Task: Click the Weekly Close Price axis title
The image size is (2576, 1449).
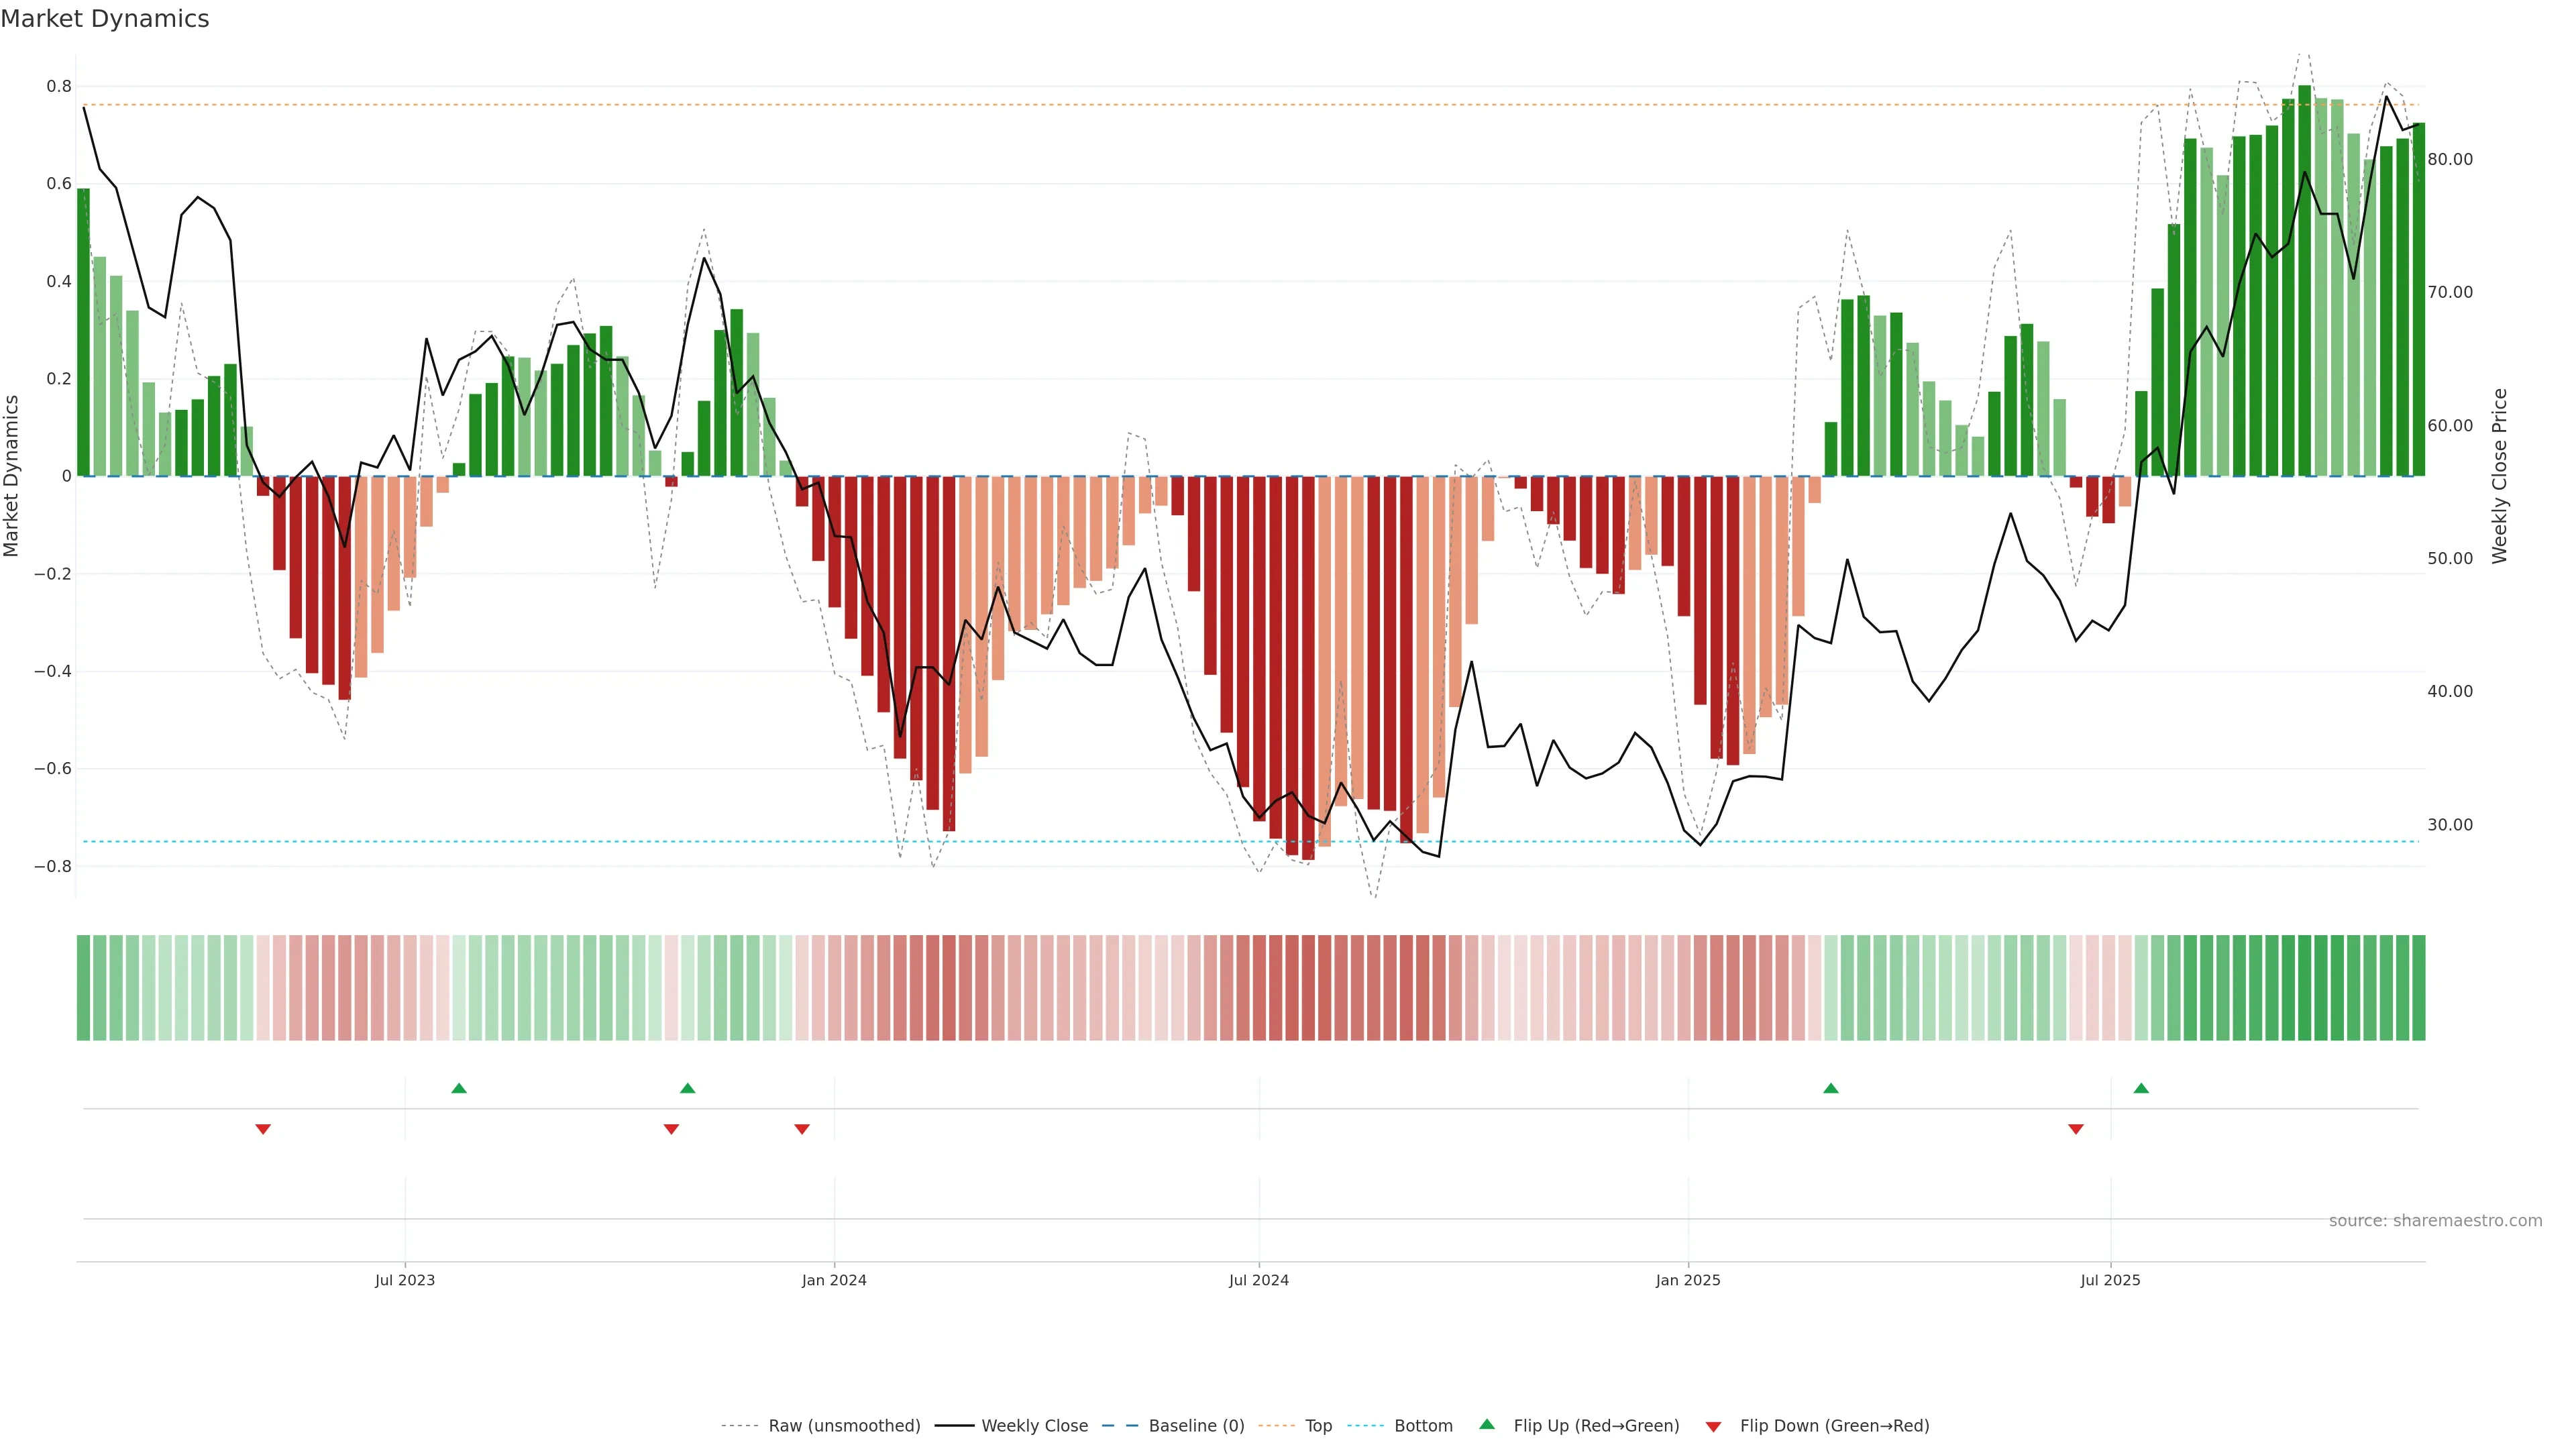Action: click(2499, 476)
